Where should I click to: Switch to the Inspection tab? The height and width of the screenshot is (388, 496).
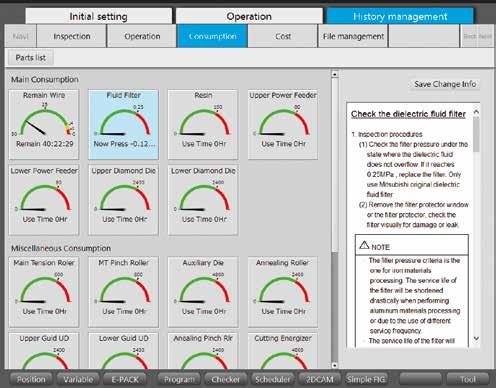(72, 36)
